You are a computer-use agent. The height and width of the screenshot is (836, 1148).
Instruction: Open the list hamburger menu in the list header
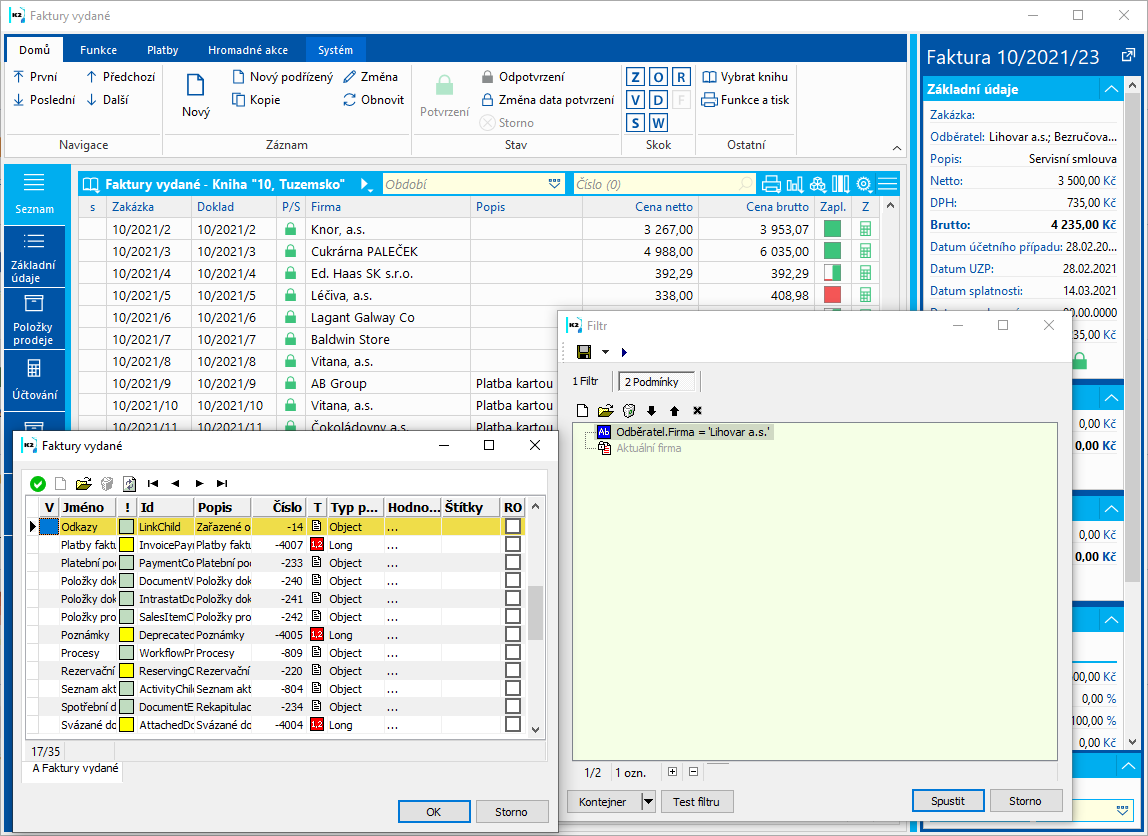[888, 184]
